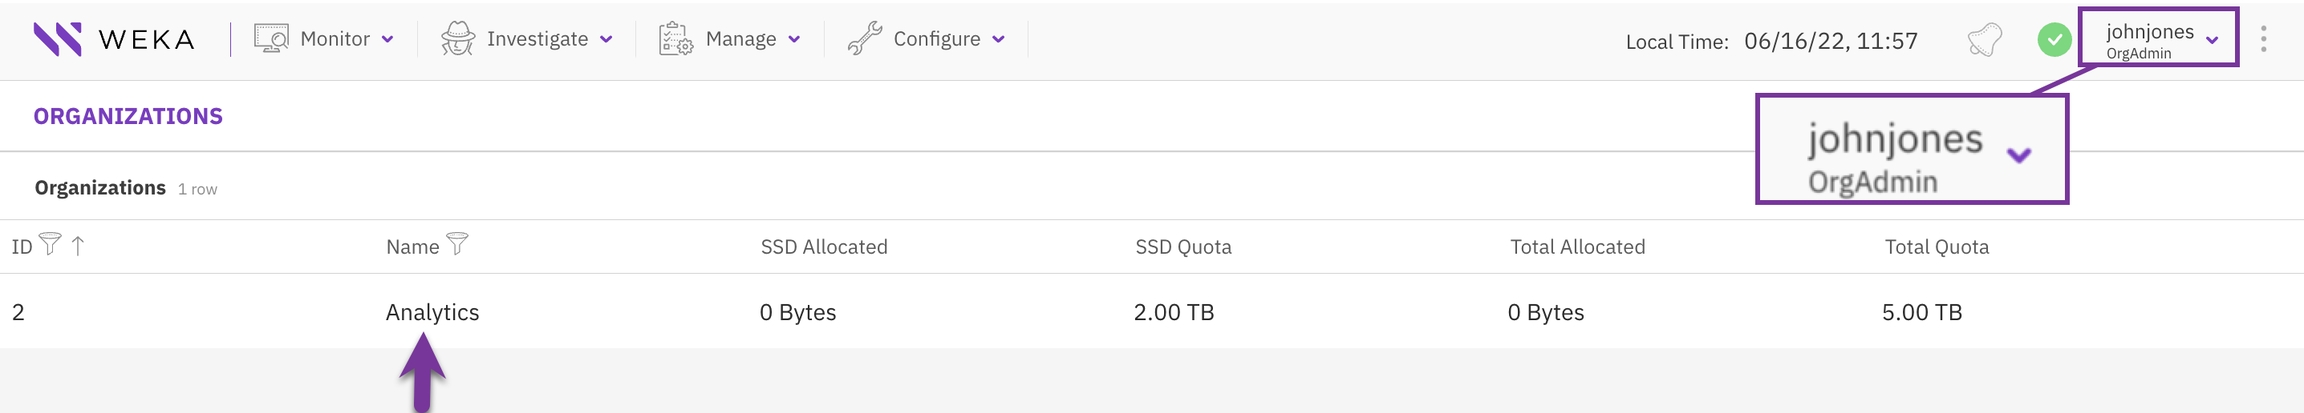Click the WEKA logo icon
Screen dimensions: 2304x413
(58, 39)
